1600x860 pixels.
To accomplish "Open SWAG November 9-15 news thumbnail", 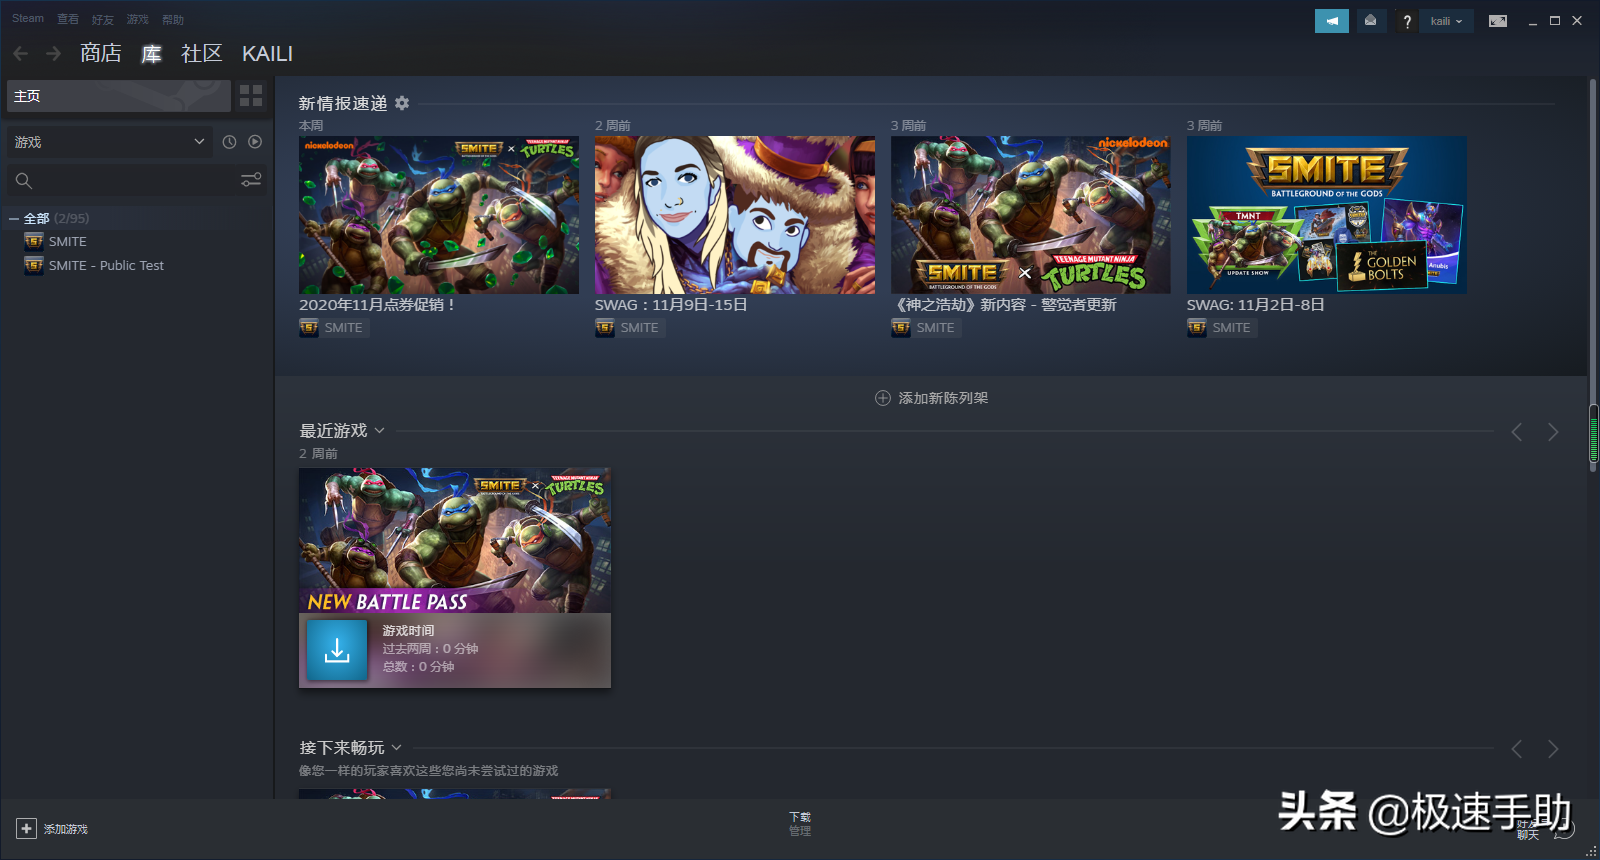I will point(735,215).
